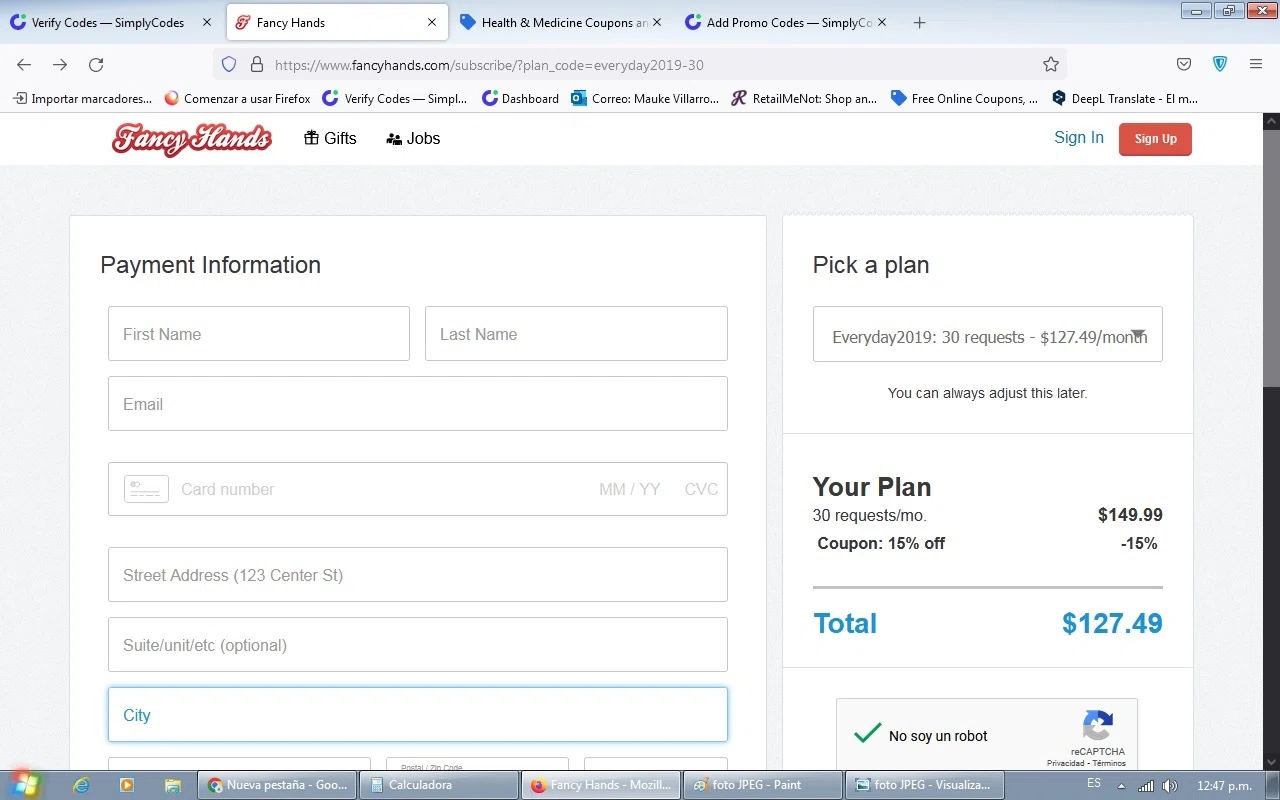Switch to foto JPEG - Paint window
This screenshot has width=1280, height=800.
coord(762,785)
